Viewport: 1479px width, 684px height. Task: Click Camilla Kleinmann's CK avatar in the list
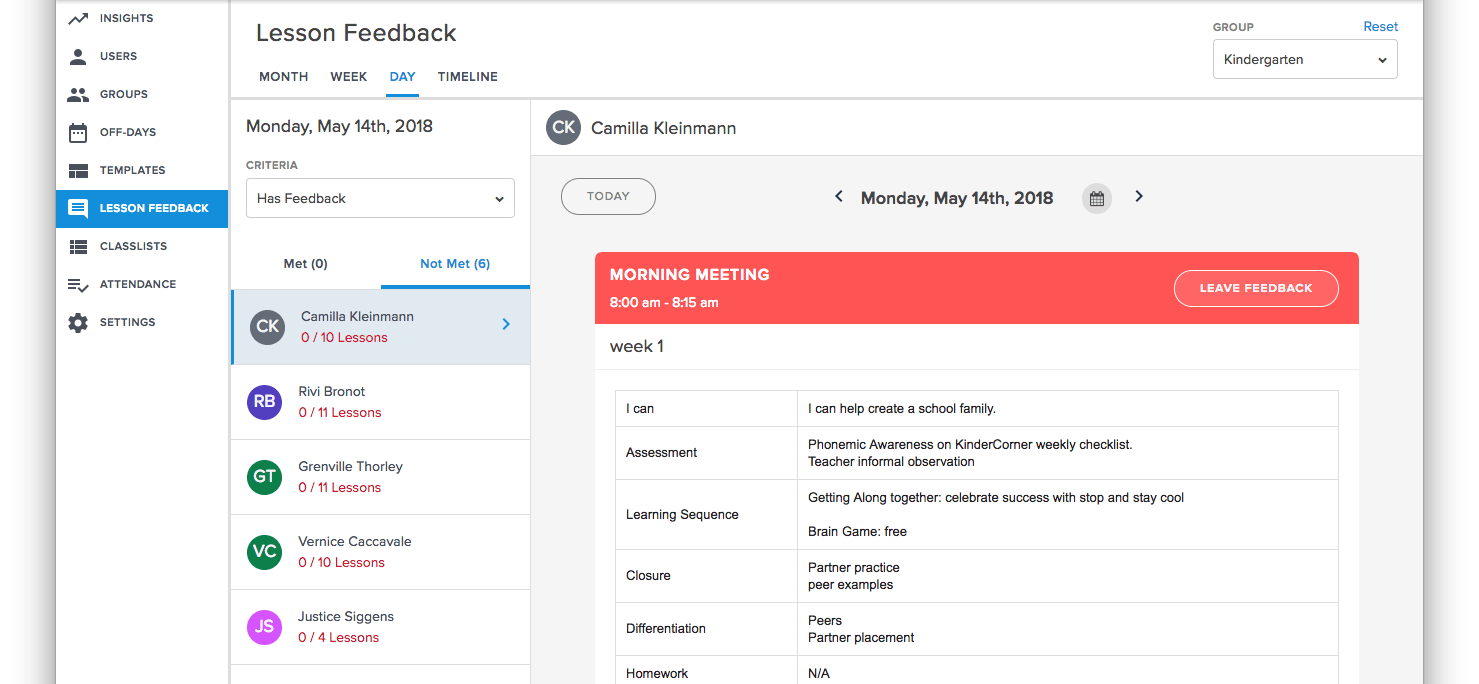click(268, 326)
